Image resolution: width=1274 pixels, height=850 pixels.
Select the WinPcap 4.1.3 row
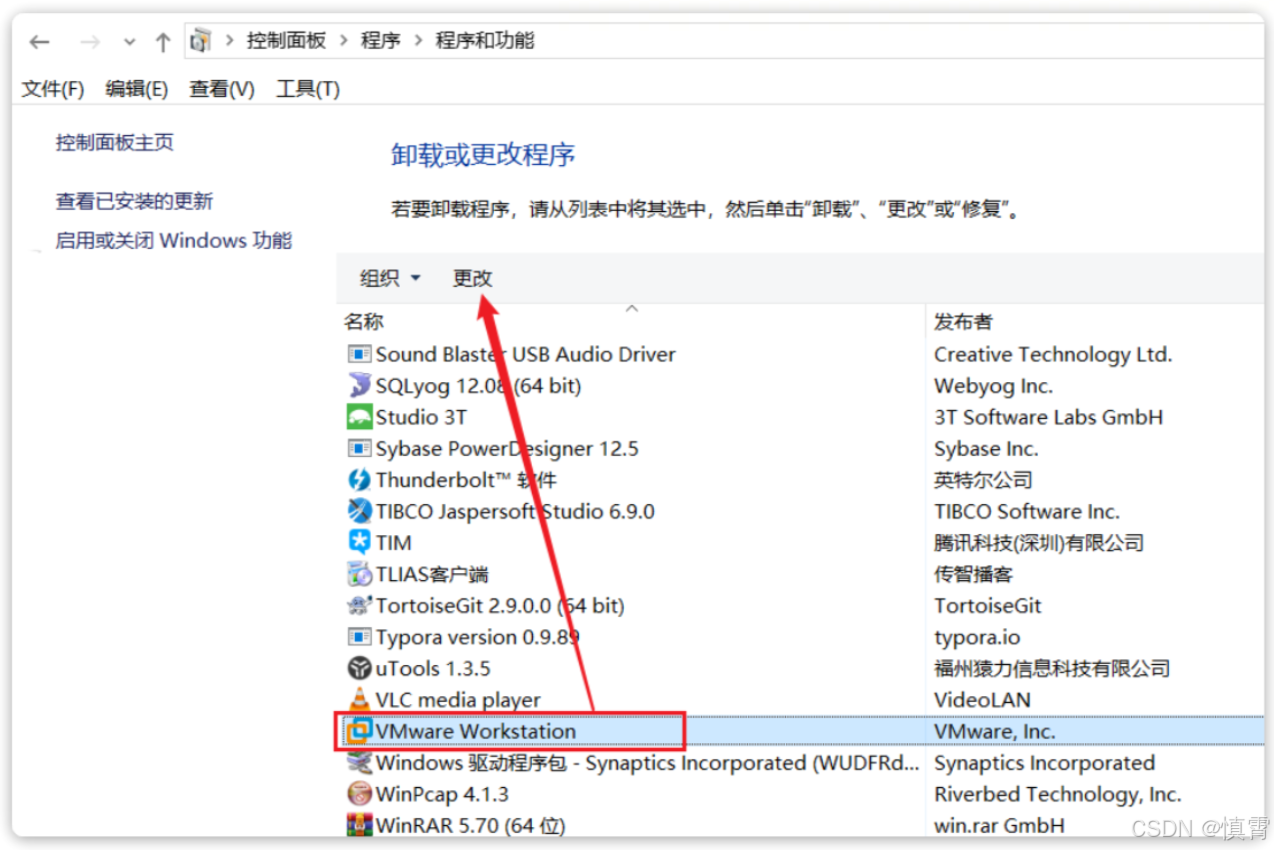(x=800, y=794)
